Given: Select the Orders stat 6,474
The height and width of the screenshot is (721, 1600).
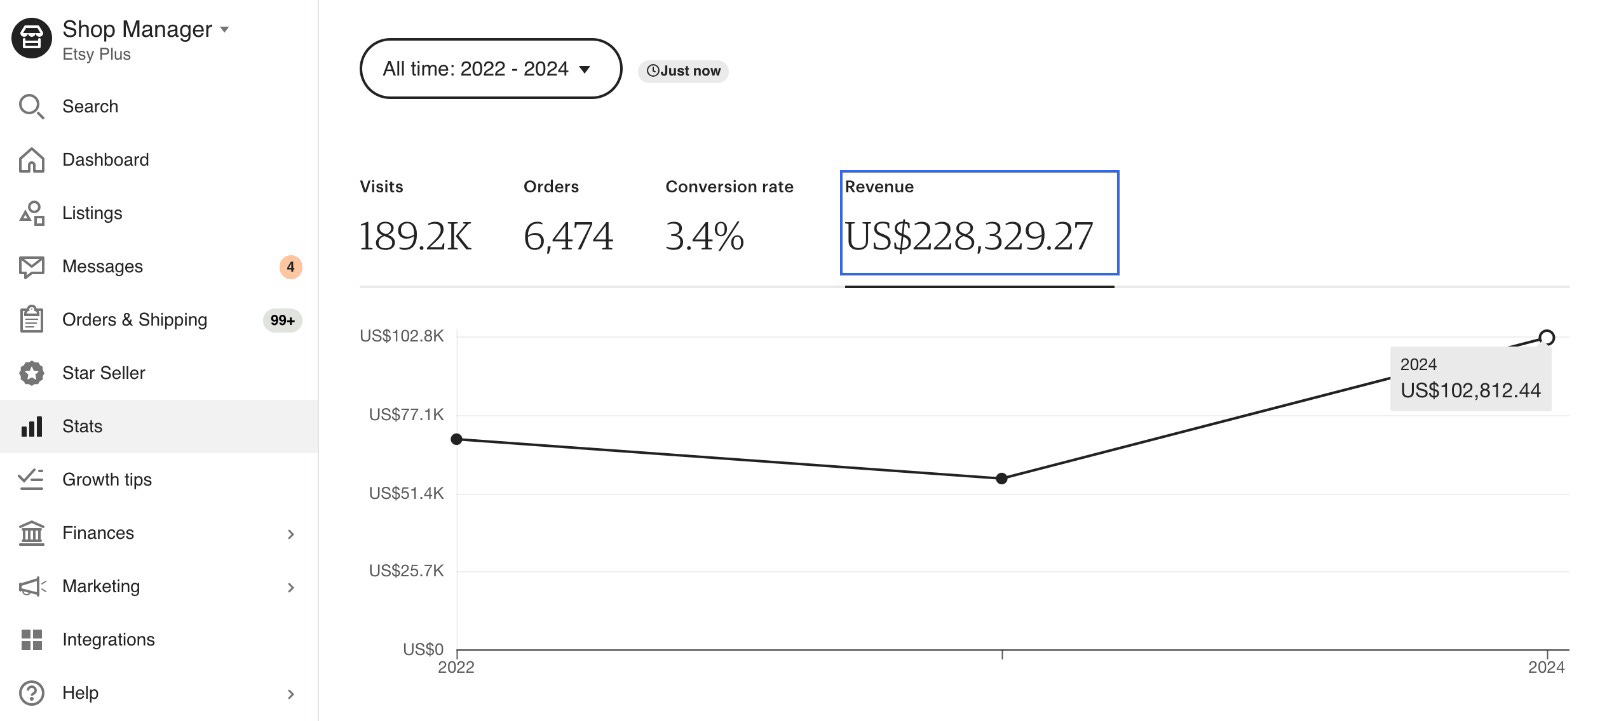Looking at the screenshot, I should point(568,217).
